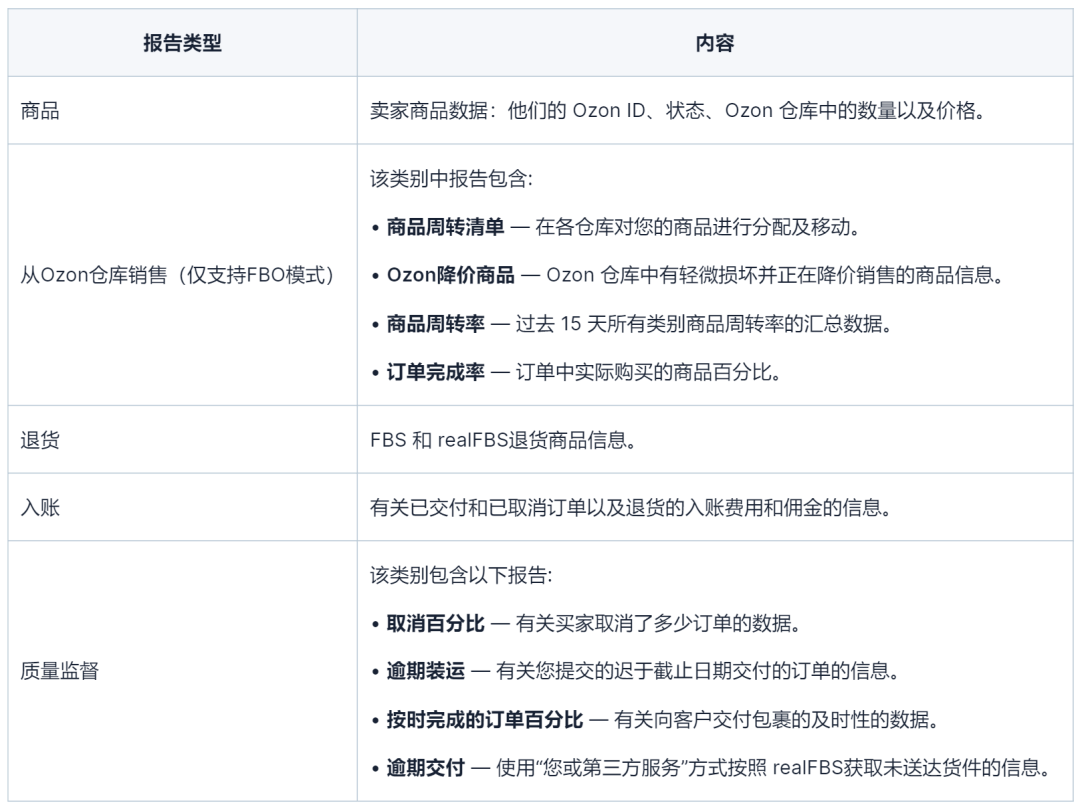The image size is (1080, 807).
Task: Click the bold 商品周转清单 term
Action: [x=445, y=227]
